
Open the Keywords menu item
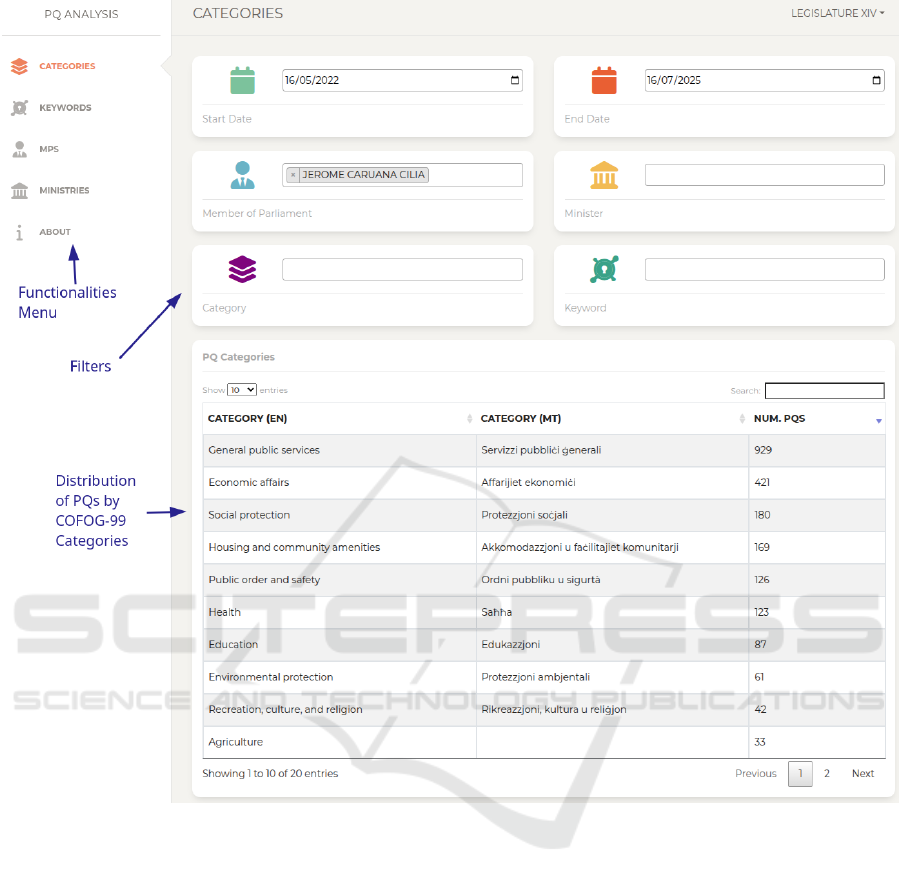[x=65, y=108]
